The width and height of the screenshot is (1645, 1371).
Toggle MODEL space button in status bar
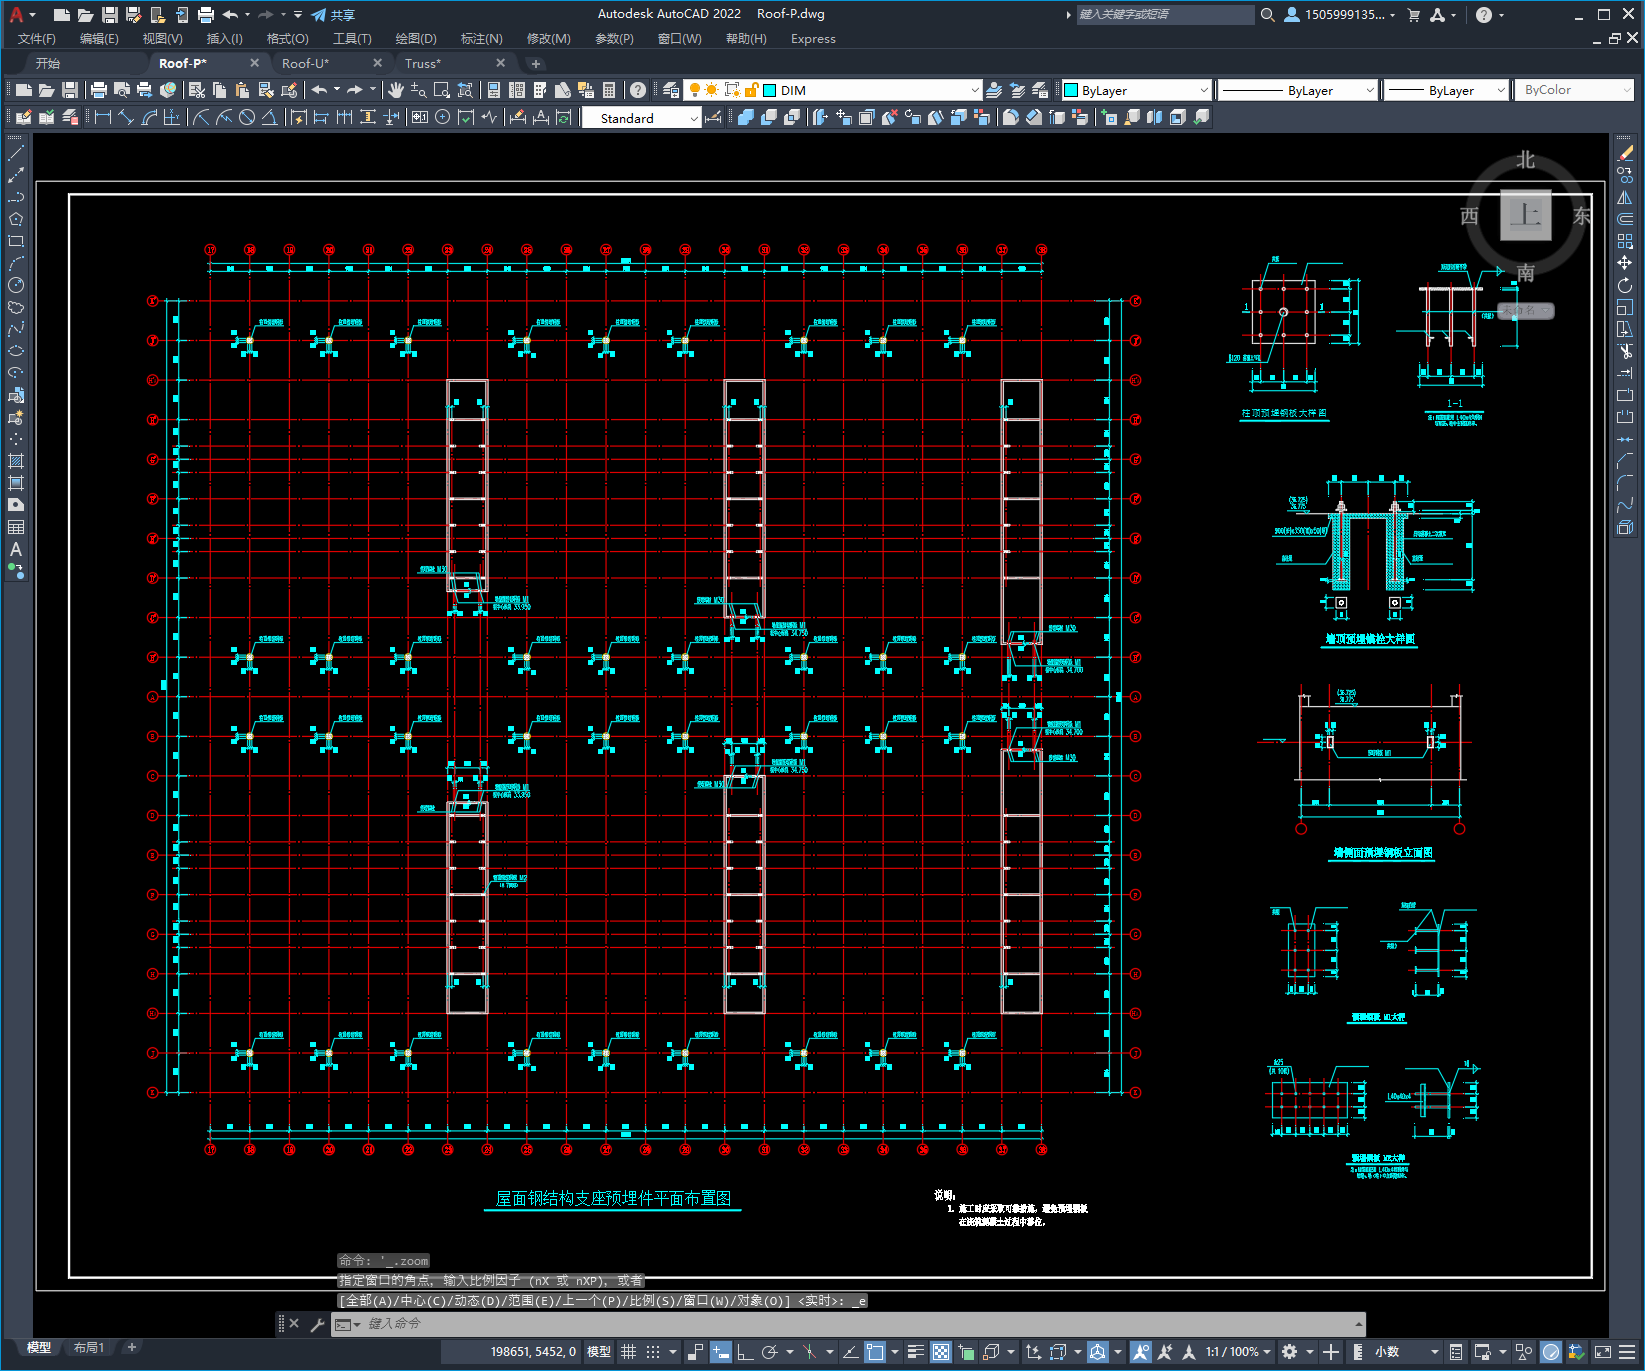599,1352
